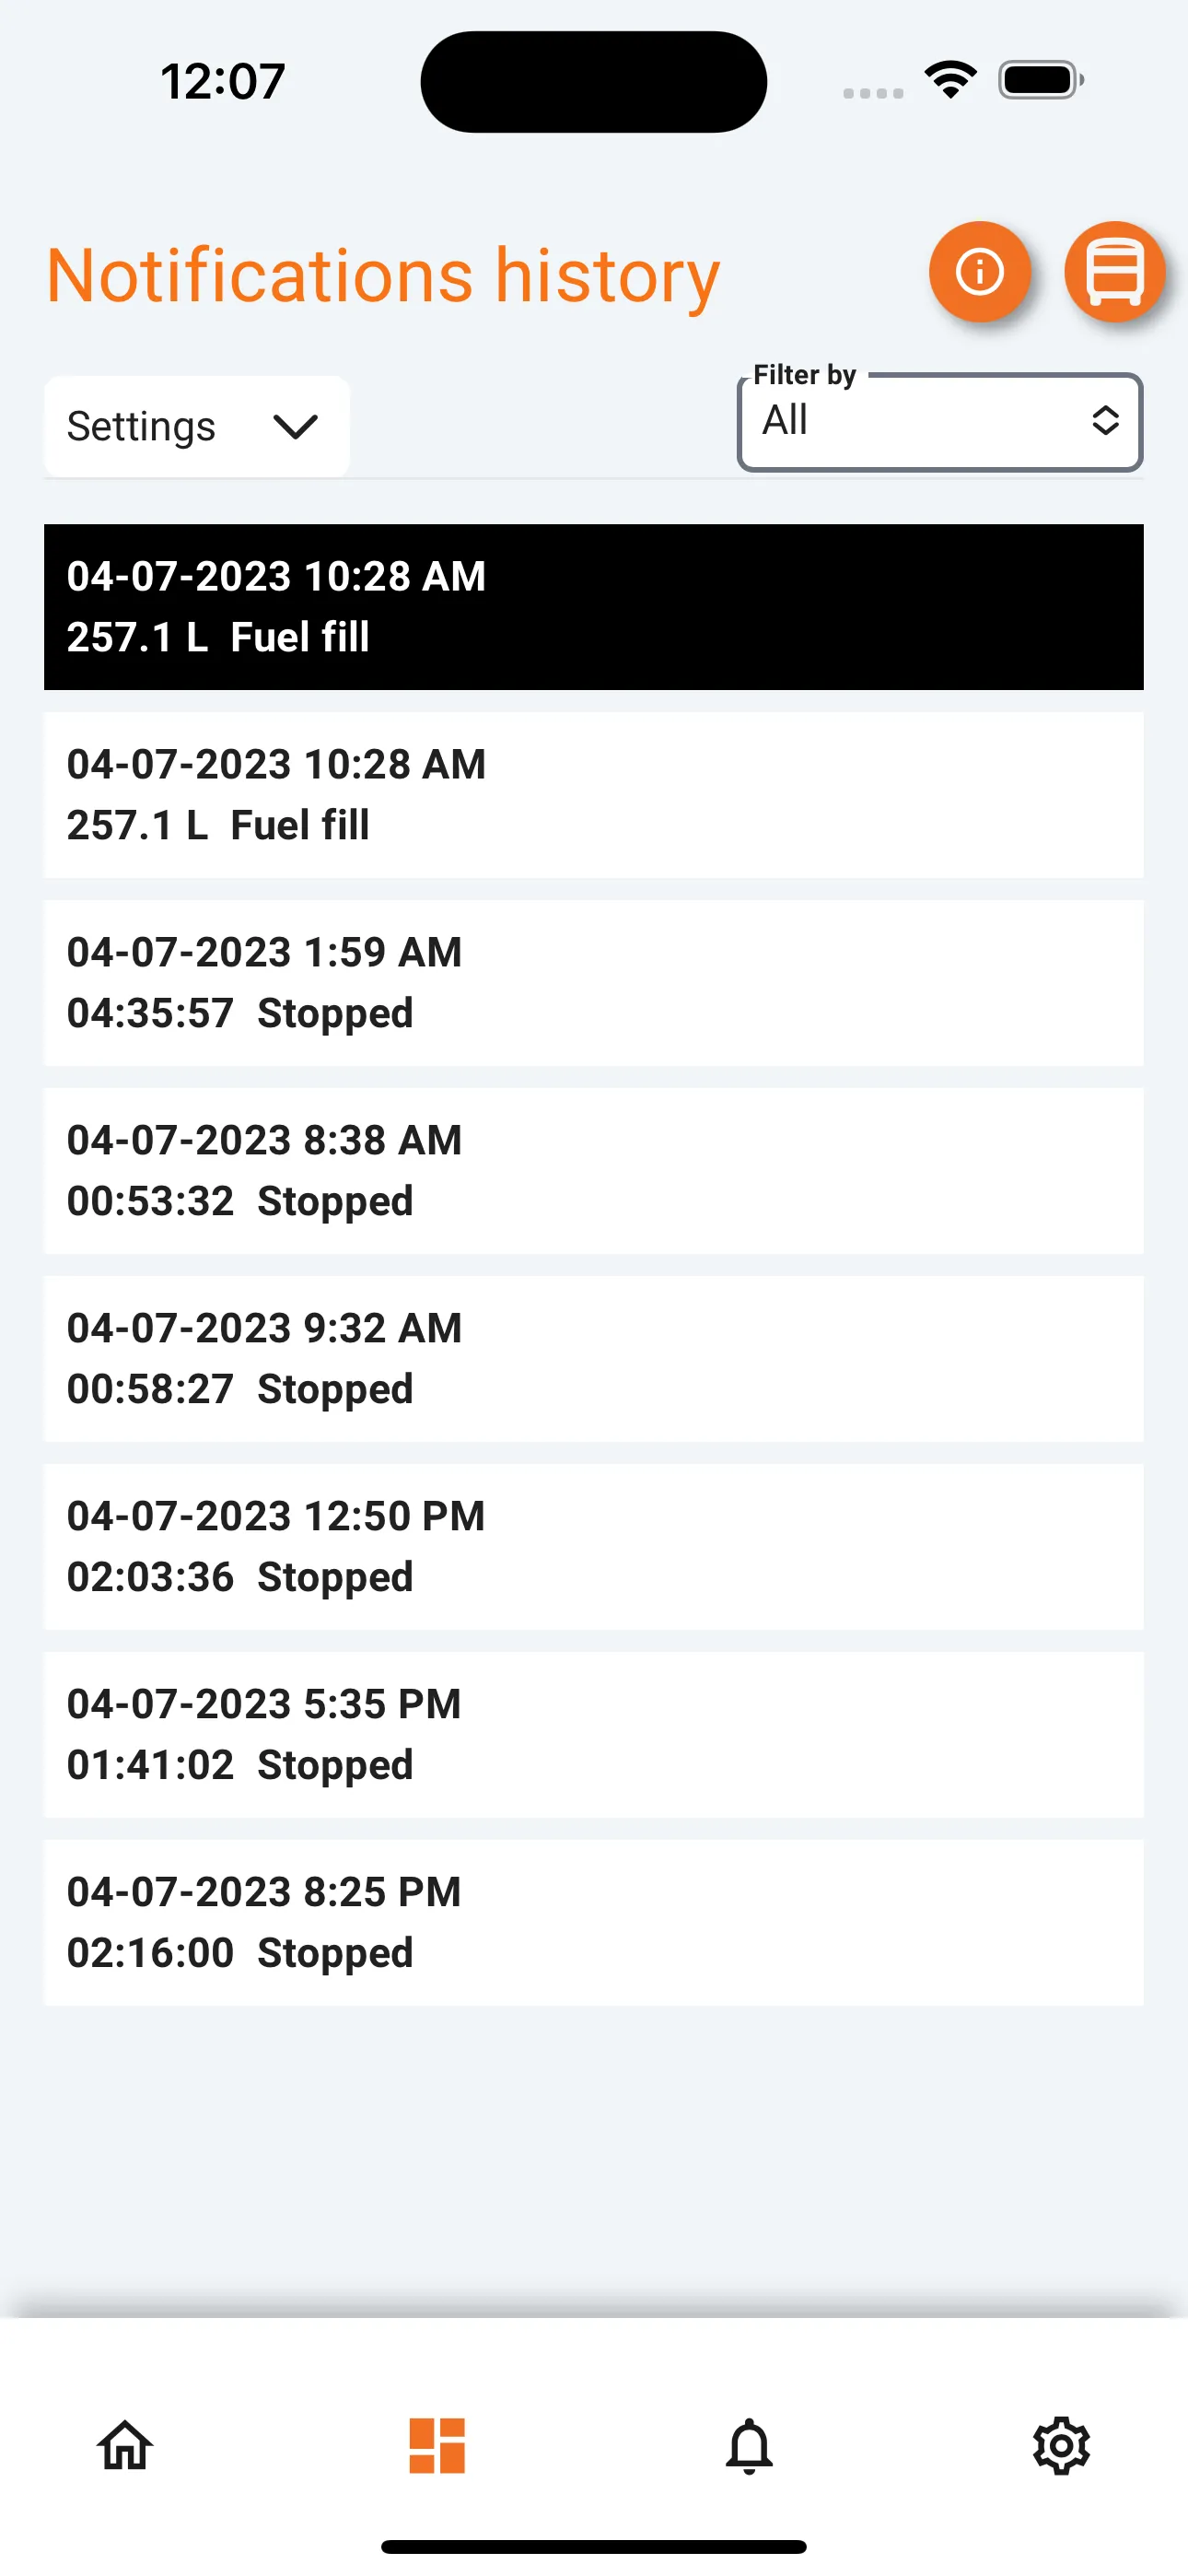Open the 8:38 AM Stopped notification
The width and height of the screenshot is (1188, 2576).
pyautogui.click(x=593, y=1171)
